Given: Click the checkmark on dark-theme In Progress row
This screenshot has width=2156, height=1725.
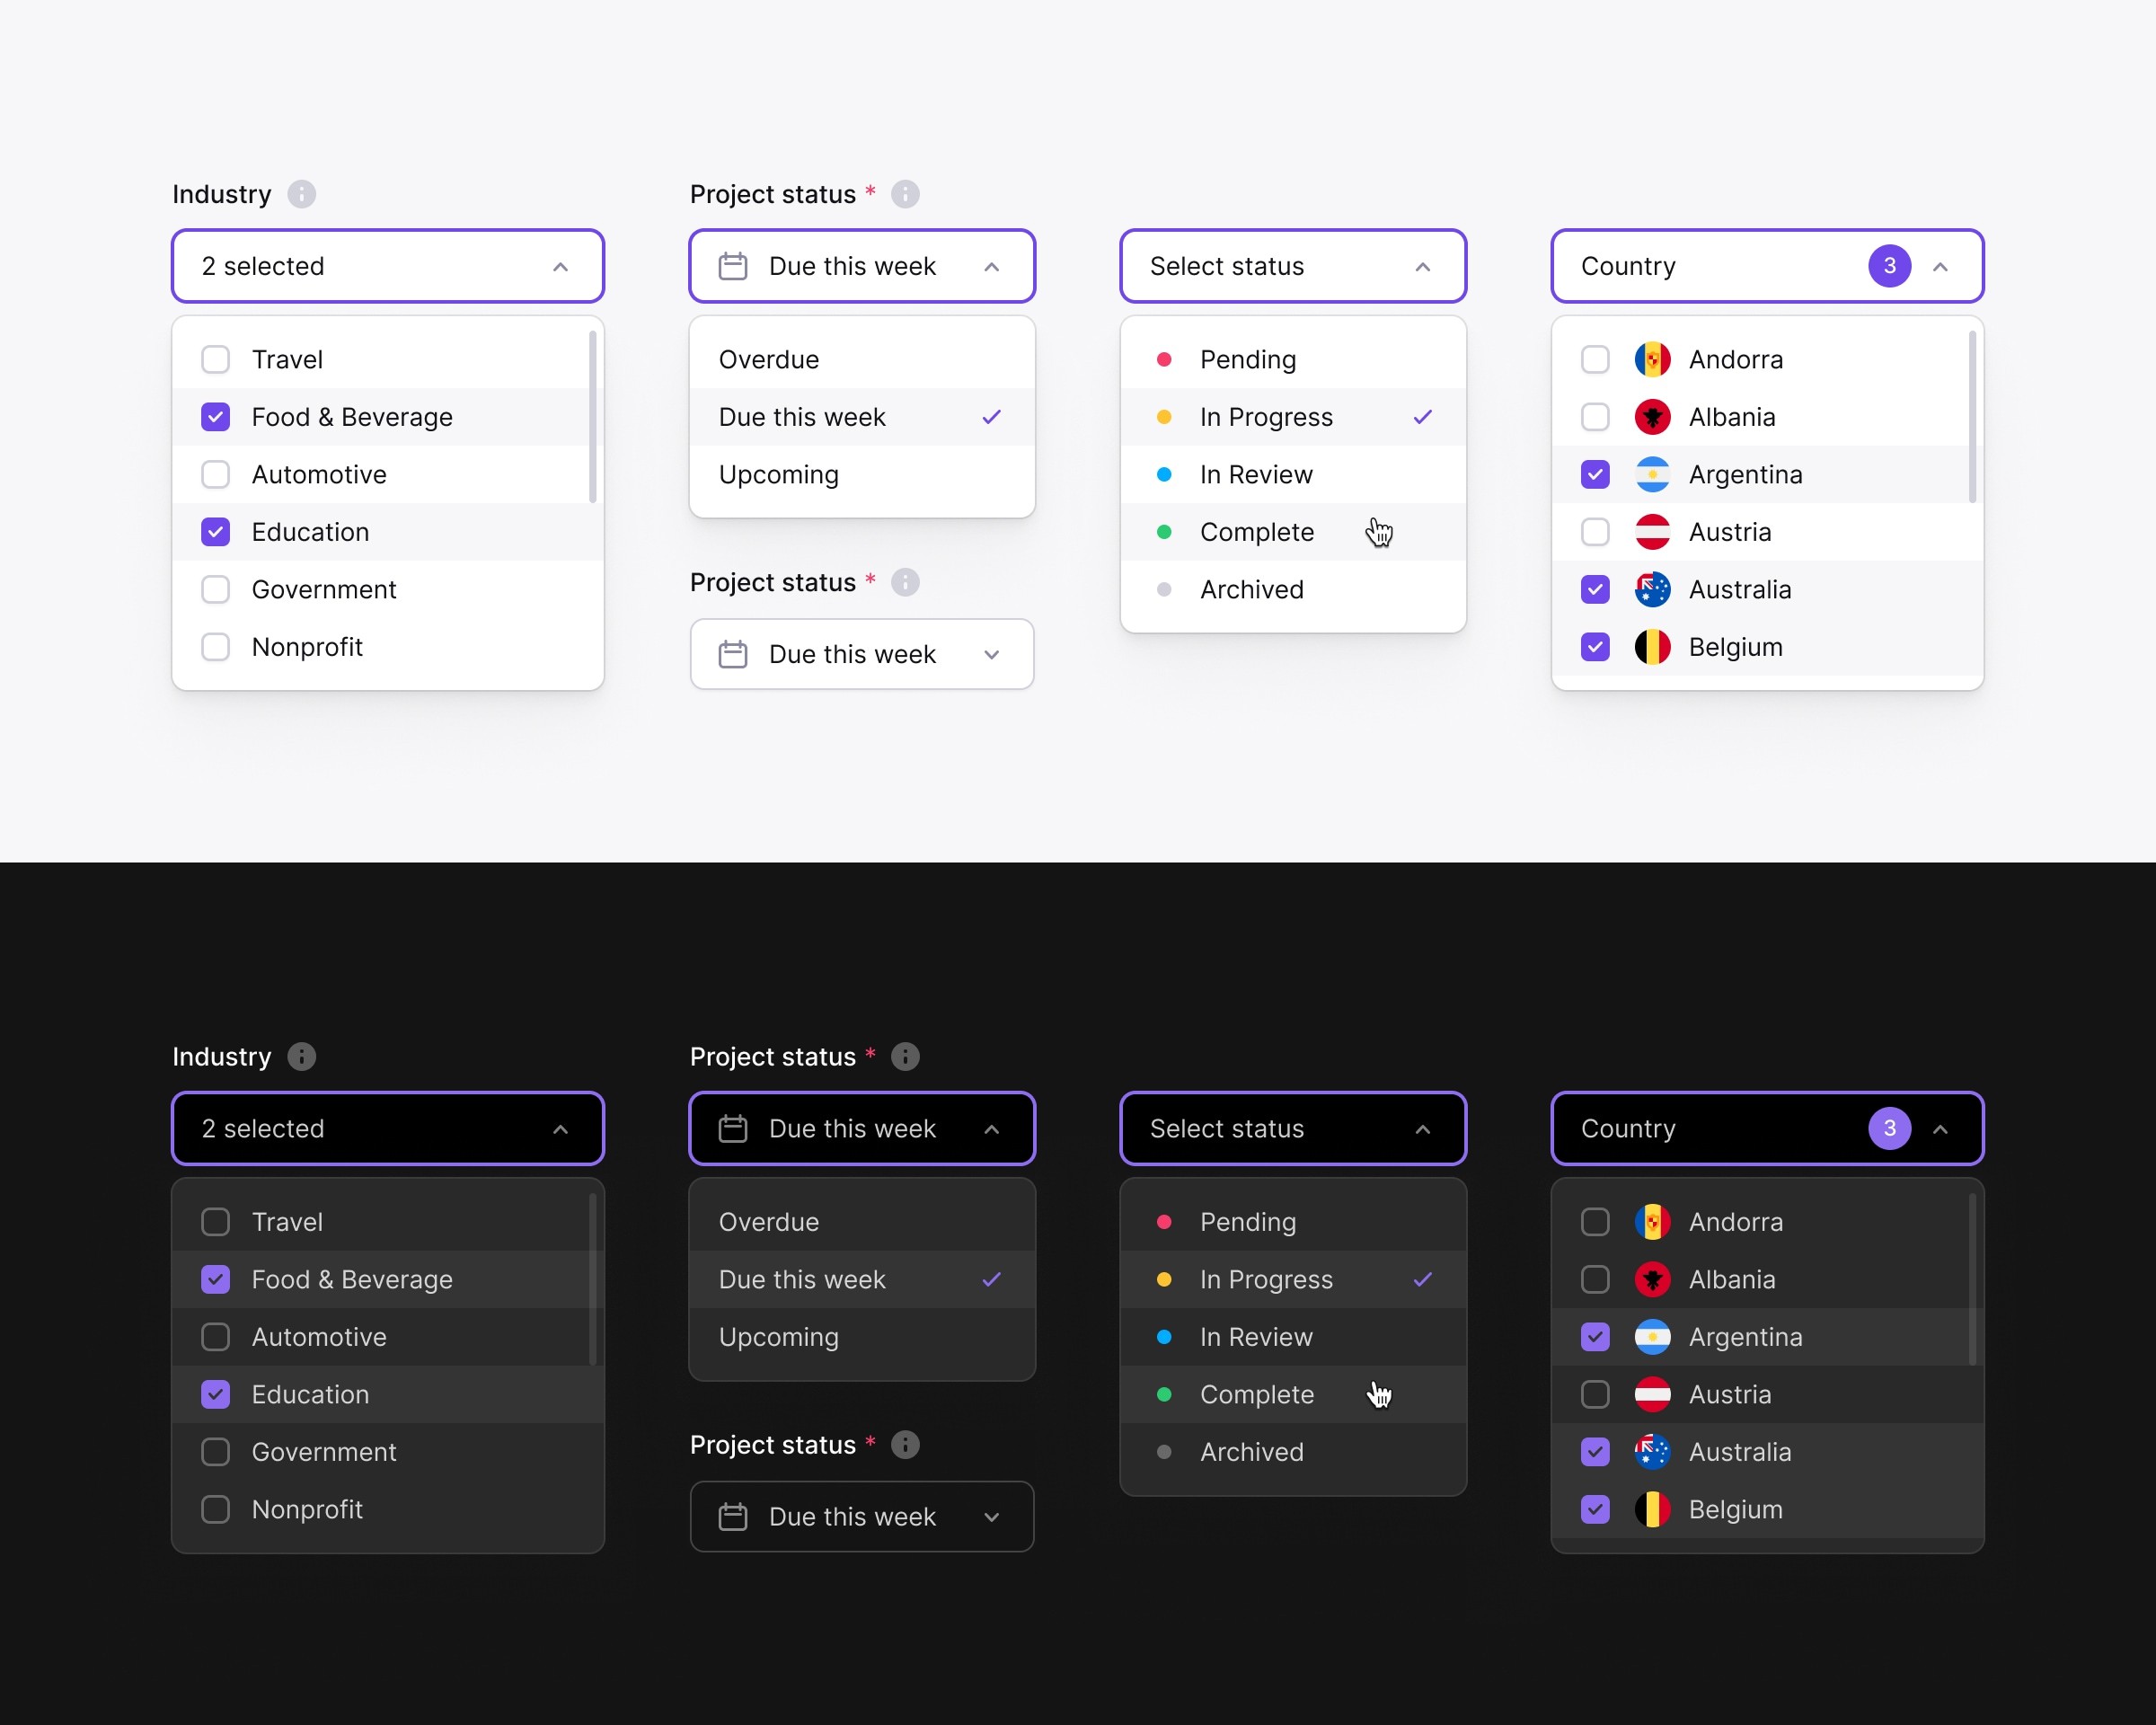Looking at the screenshot, I should 1422,1279.
